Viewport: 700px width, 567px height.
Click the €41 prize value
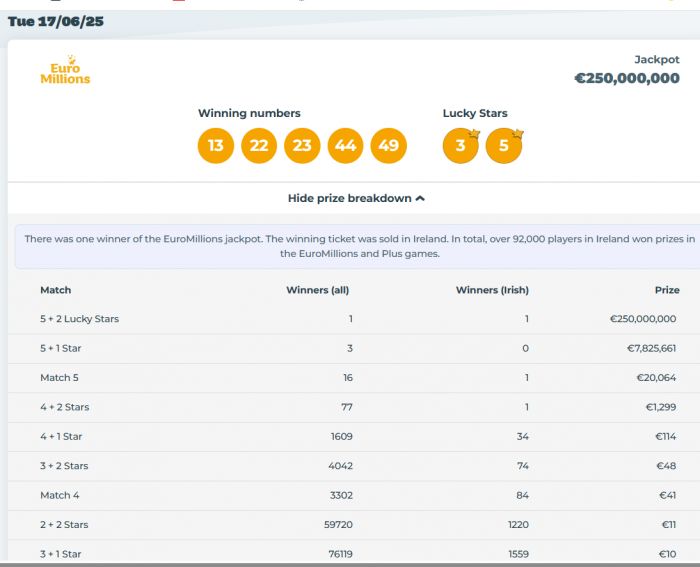(667, 495)
